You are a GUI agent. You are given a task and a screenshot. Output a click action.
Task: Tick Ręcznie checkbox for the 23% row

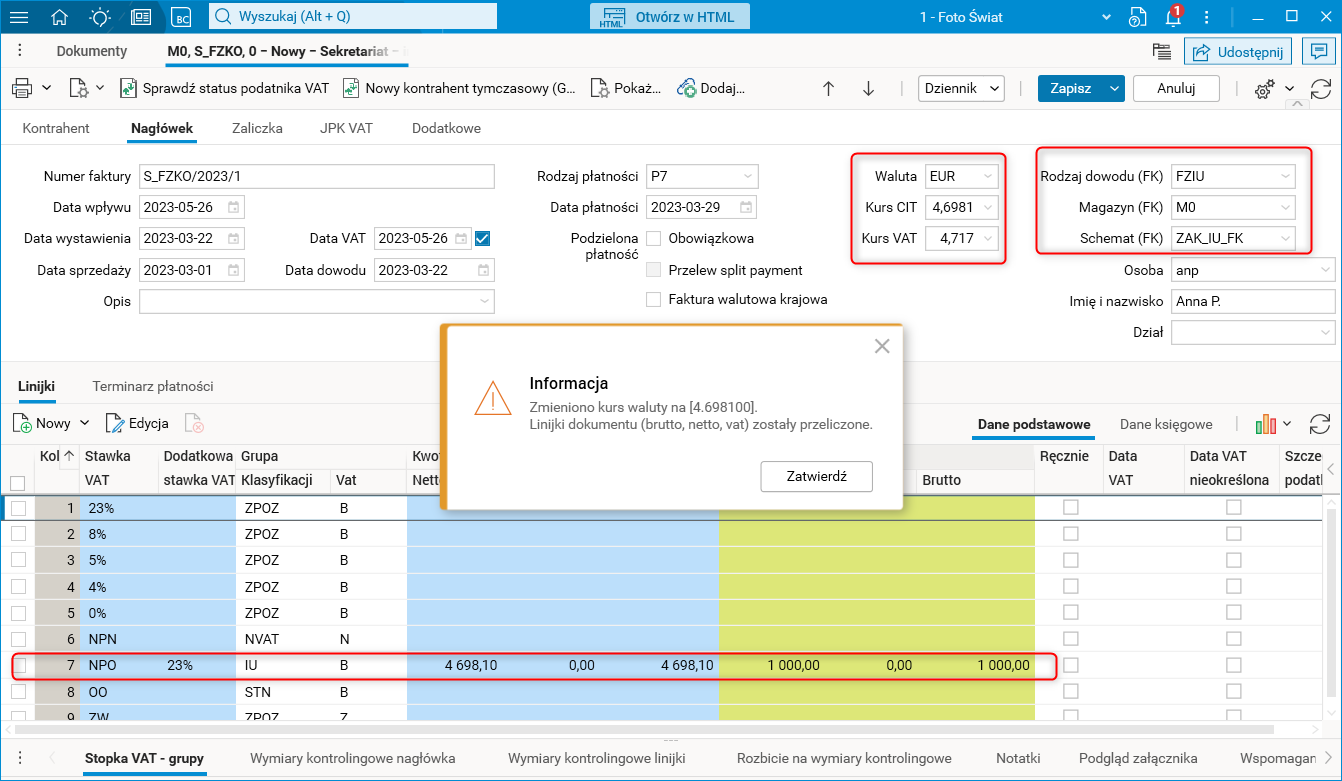(x=1071, y=507)
